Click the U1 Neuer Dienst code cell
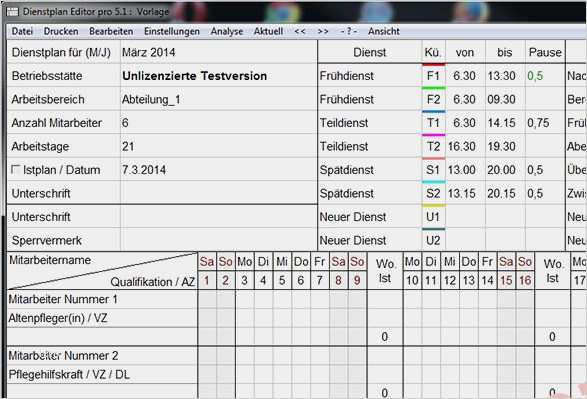 (434, 217)
